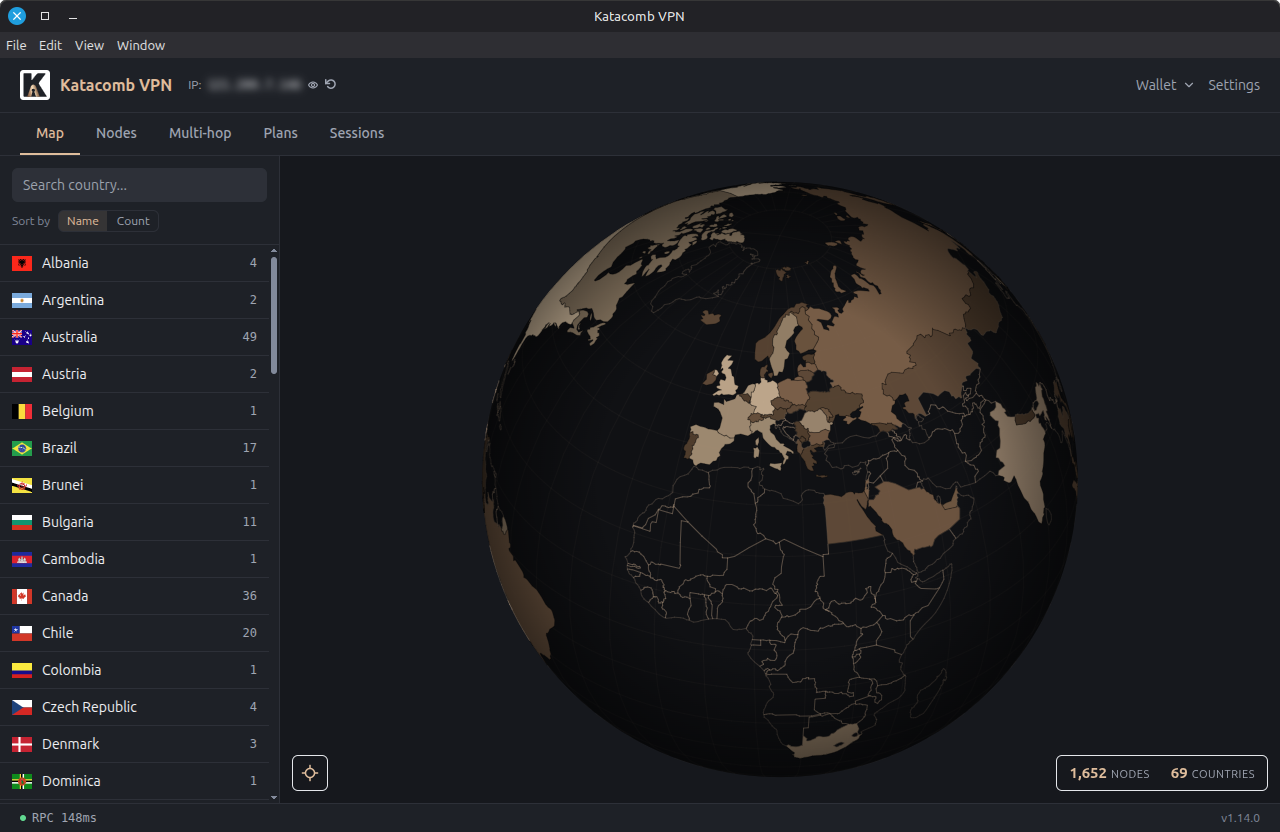Click the Bulgaria flag icon
The image size is (1280, 832).
pos(22,522)
